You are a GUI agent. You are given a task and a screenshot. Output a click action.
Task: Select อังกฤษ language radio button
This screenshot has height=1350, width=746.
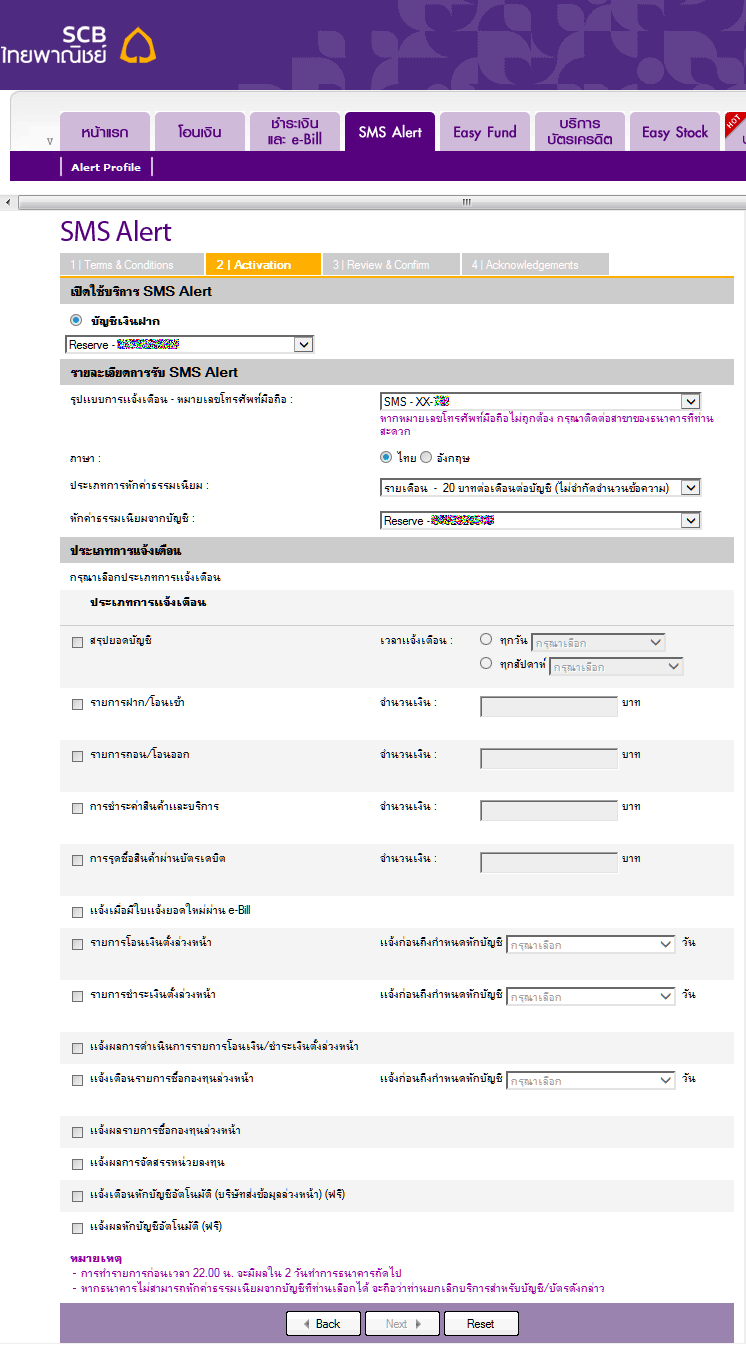[x=426, y=457]
